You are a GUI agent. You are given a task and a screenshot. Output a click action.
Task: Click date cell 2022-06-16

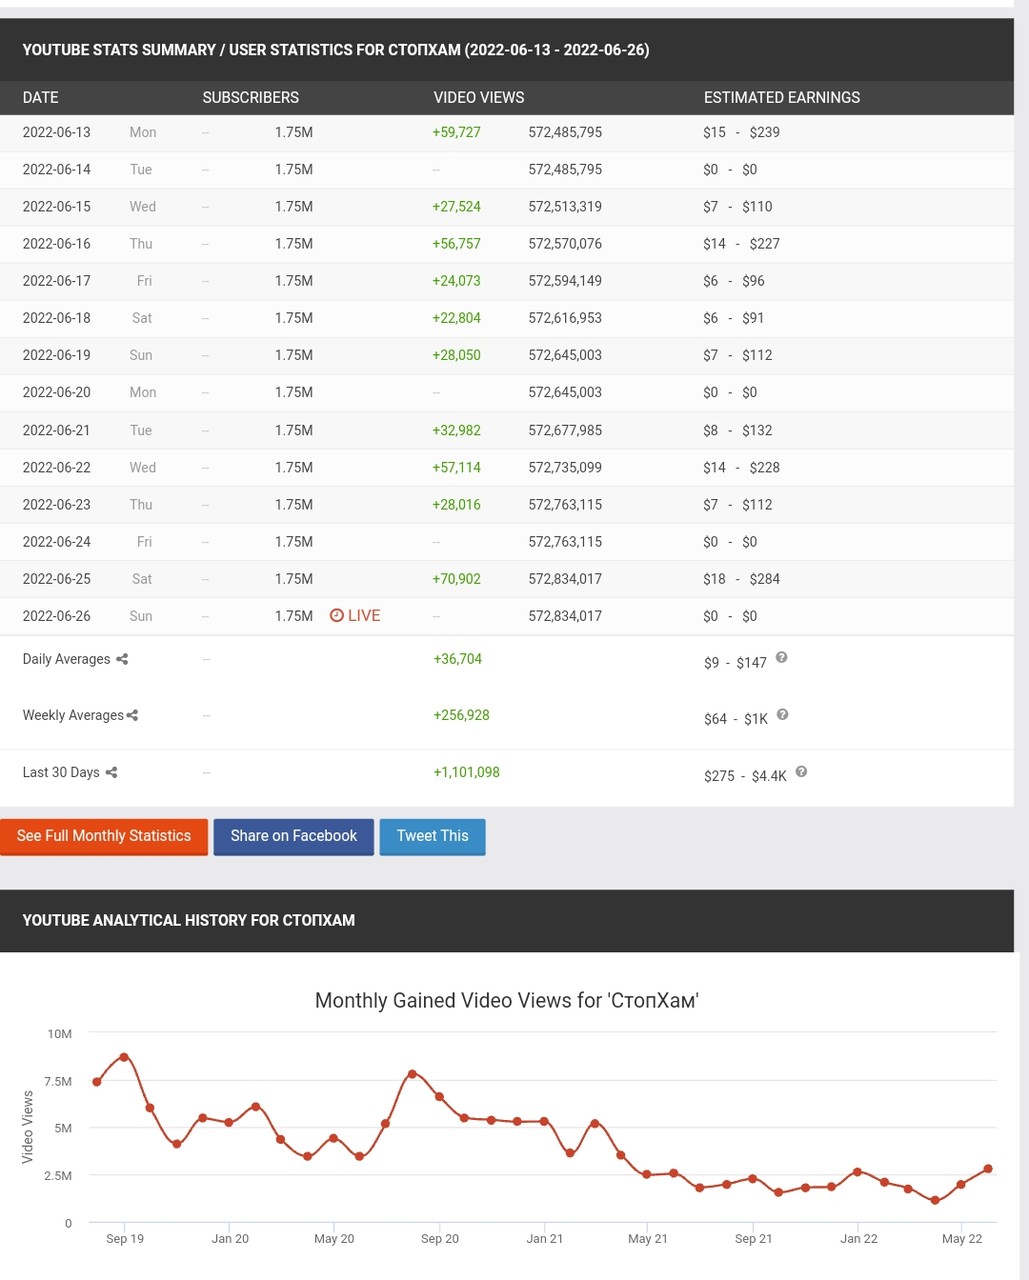click(x=57, y=243)
